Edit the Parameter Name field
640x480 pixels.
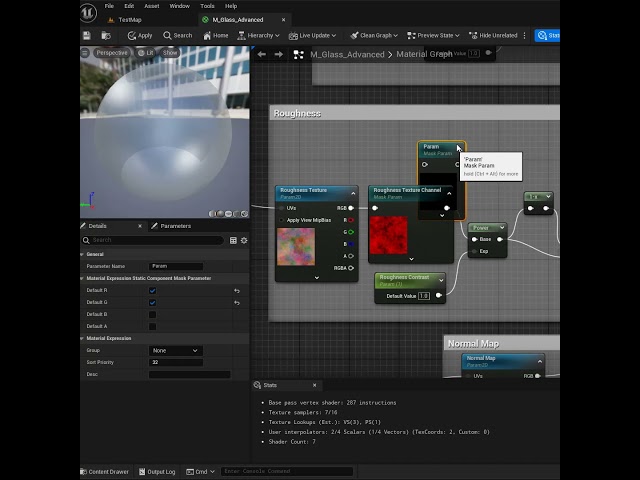pos(176,266)
